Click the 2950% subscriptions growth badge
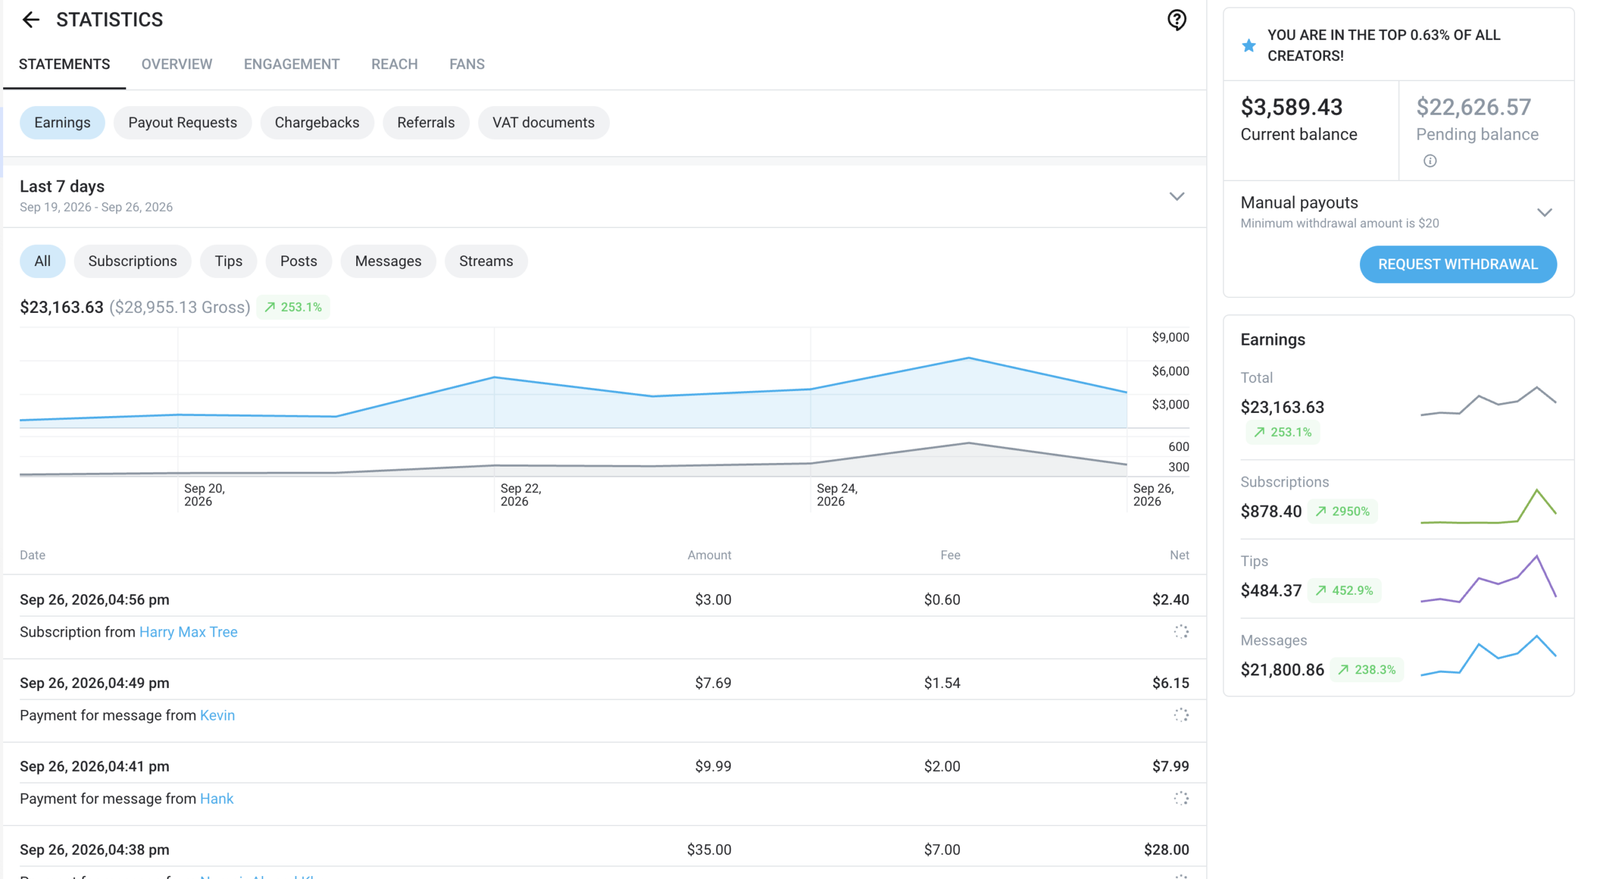This screenshot has height=879, width=1600. (1343, 511)
